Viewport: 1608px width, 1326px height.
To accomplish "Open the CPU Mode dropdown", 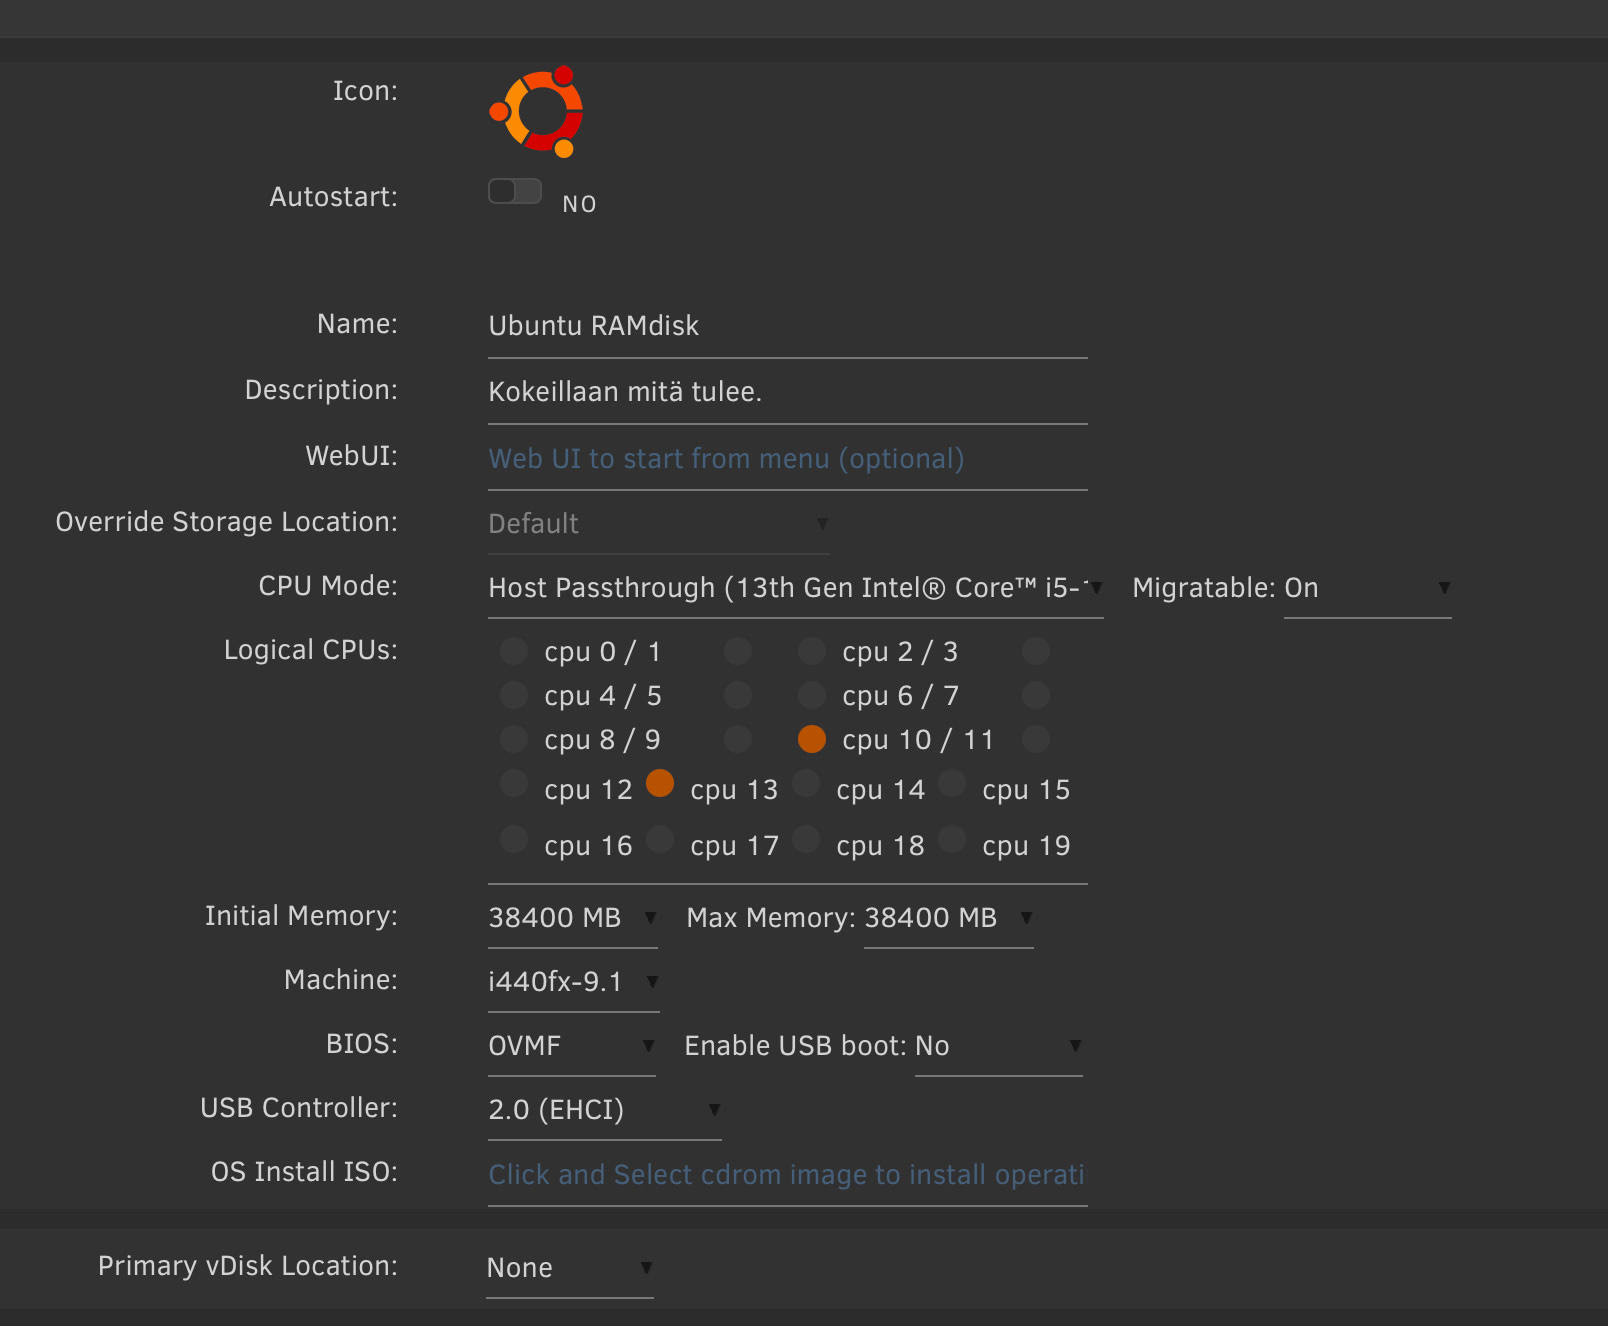I will click(795, 588).
